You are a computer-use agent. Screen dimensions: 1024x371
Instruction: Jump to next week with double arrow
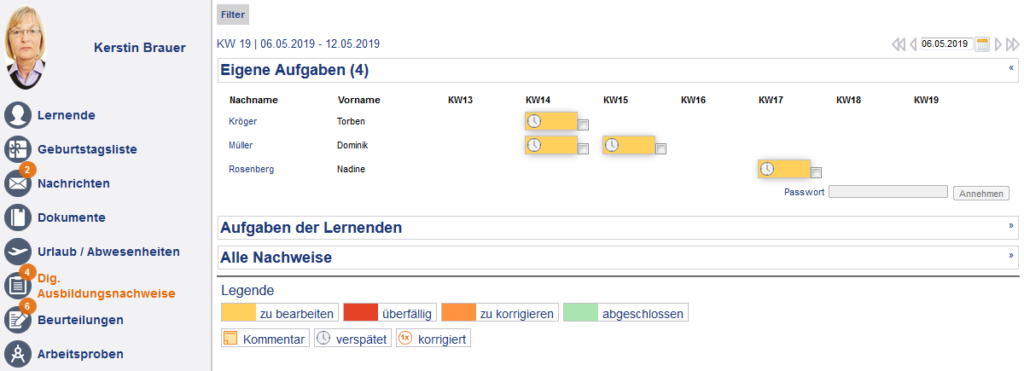coord(1013,44)
